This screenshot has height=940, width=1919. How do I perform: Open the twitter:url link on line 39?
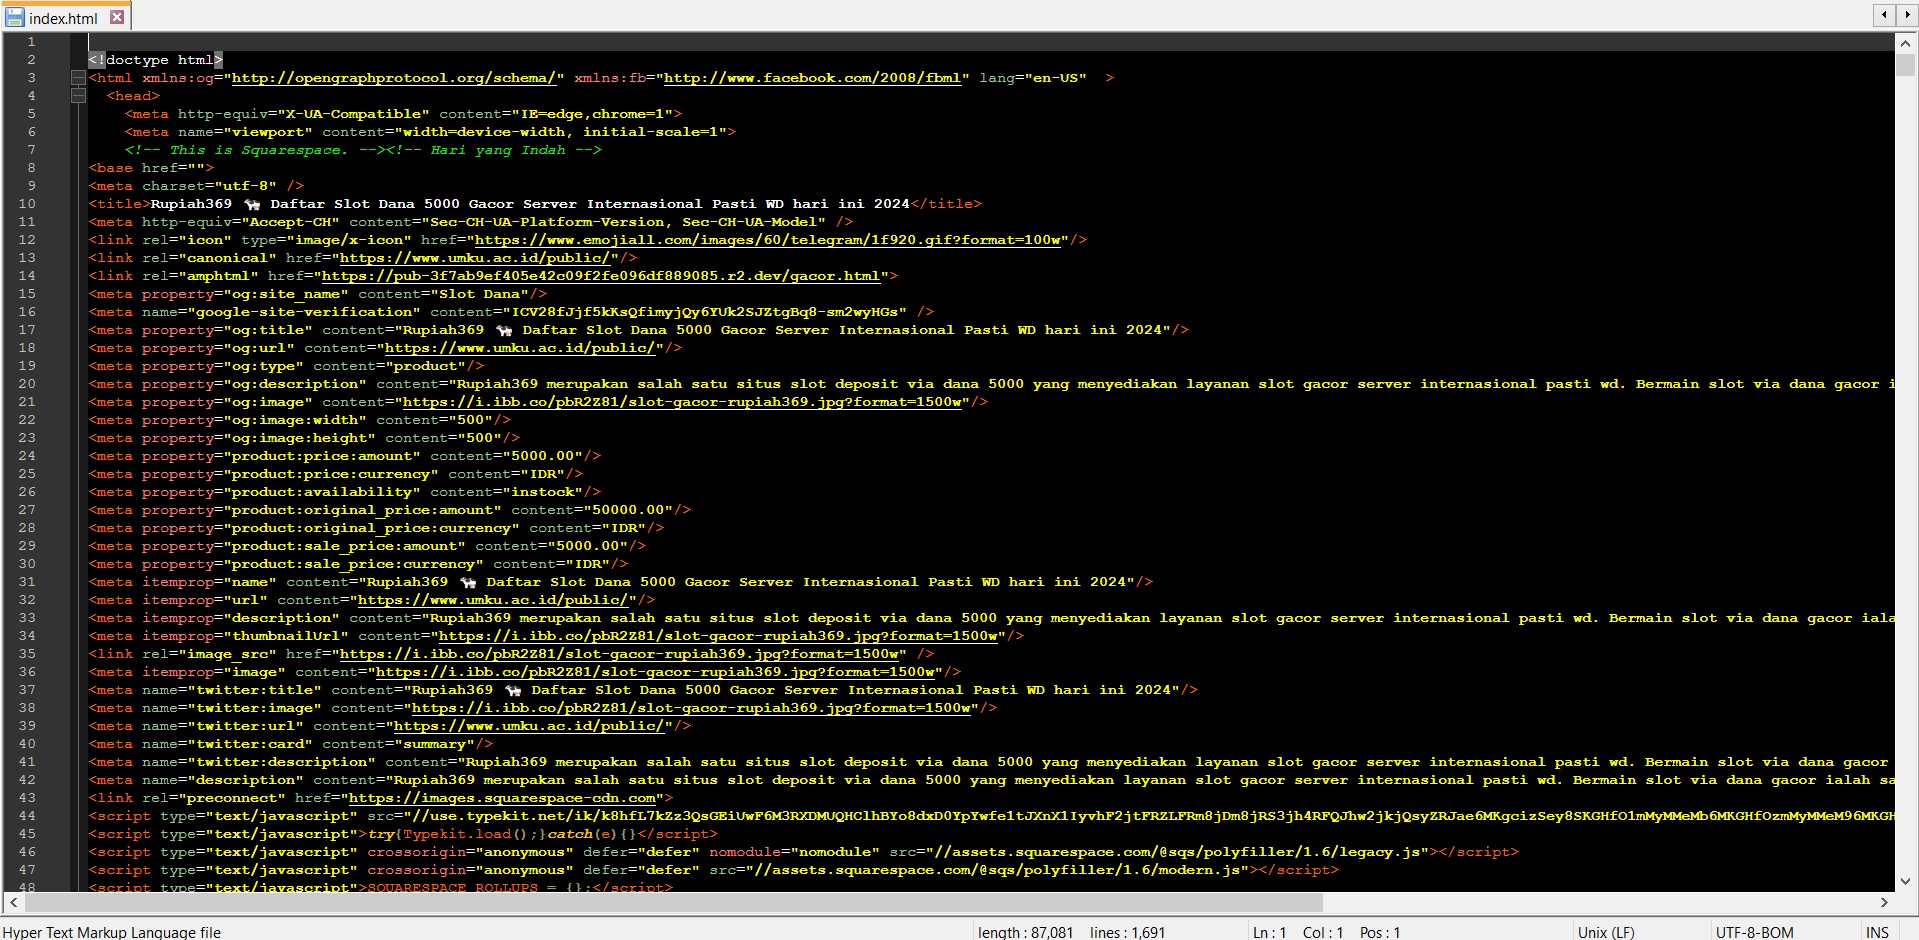528,726
